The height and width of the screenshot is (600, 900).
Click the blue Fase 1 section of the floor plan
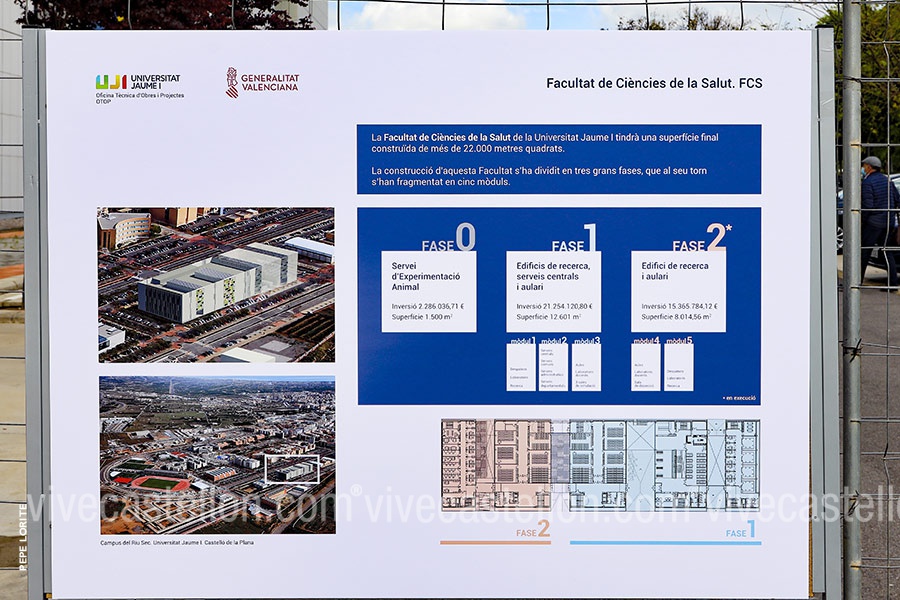(x=665, y=465)
